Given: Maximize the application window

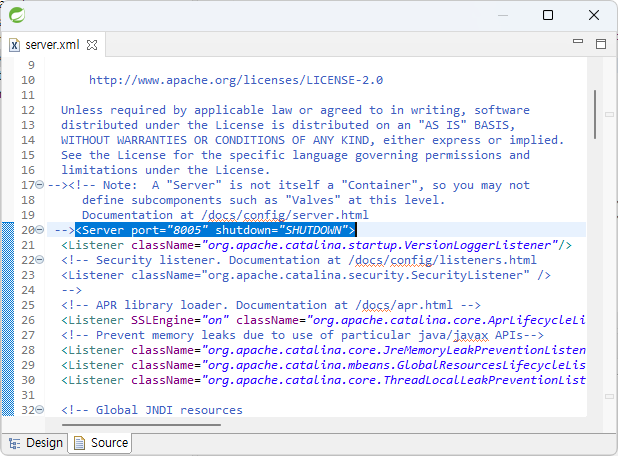Looking at the screenshot, I should 548,15.
